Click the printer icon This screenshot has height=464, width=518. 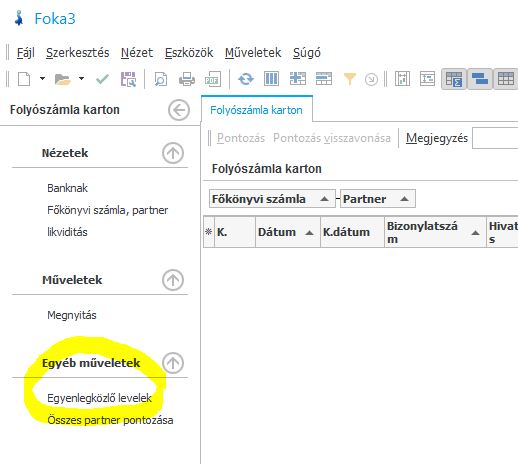point(187,79)
